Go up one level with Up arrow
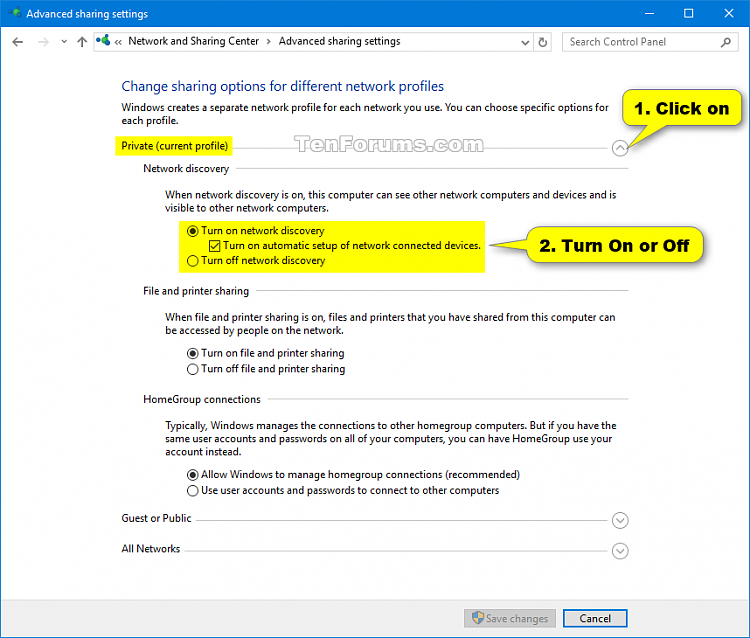The image size is (750, 638). coord(82,42)
